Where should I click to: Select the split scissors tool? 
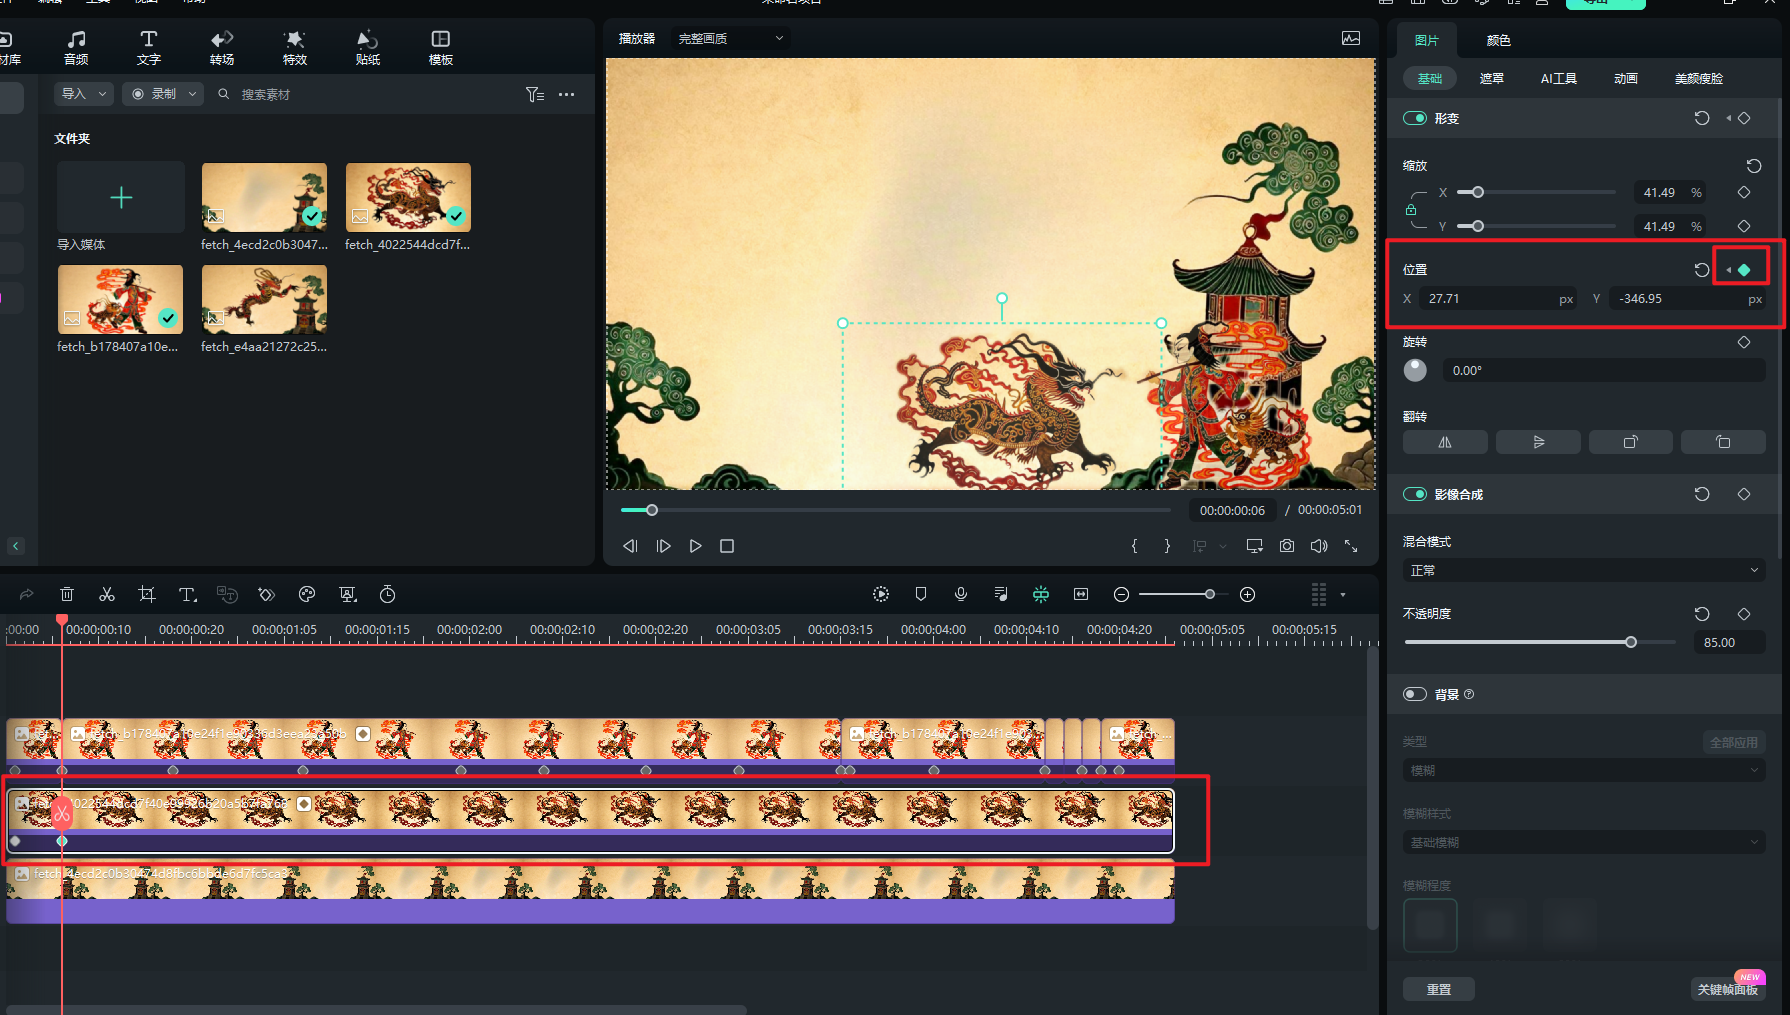(x=107, y=595)
